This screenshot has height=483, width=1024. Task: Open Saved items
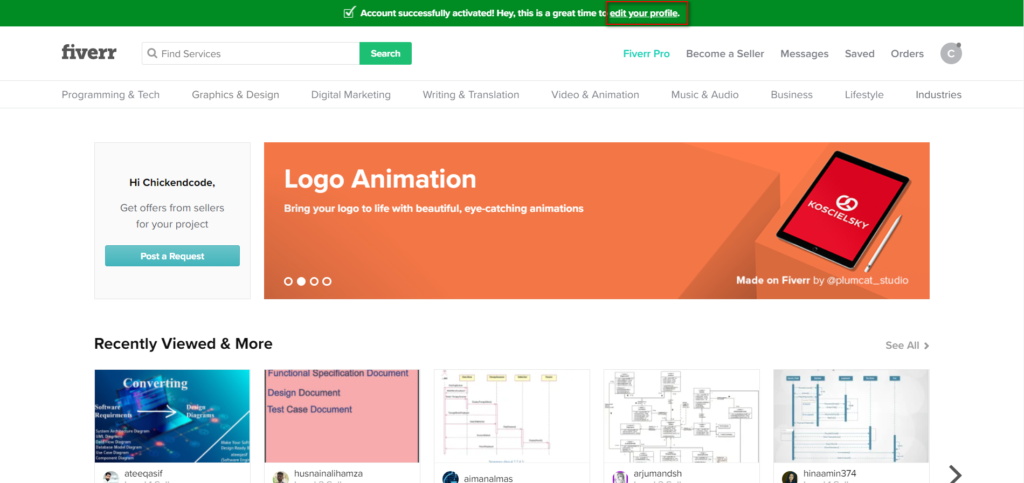coord(859,54)
